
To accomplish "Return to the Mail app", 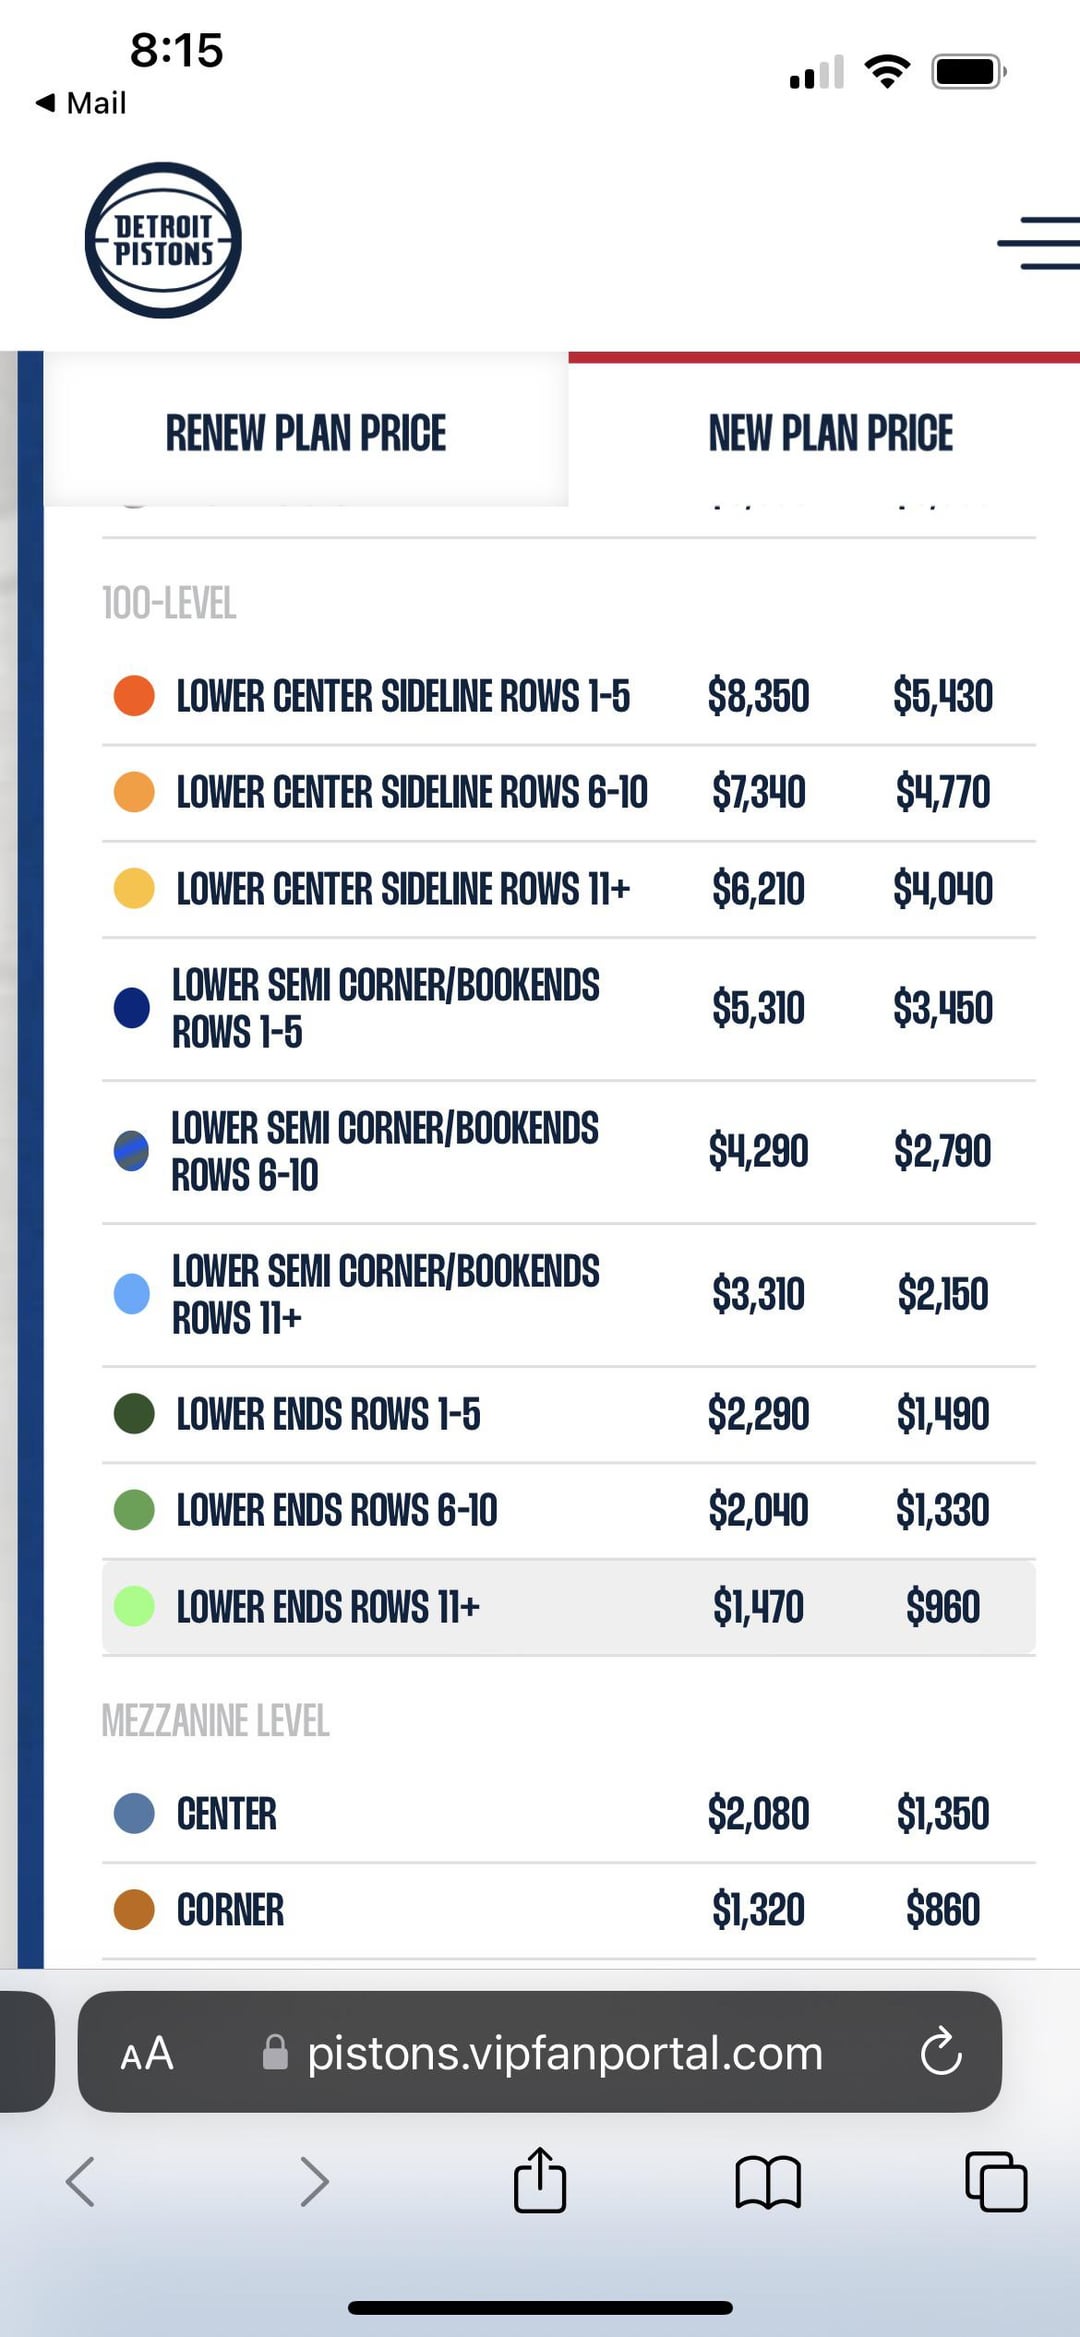I will pos(82,103).
